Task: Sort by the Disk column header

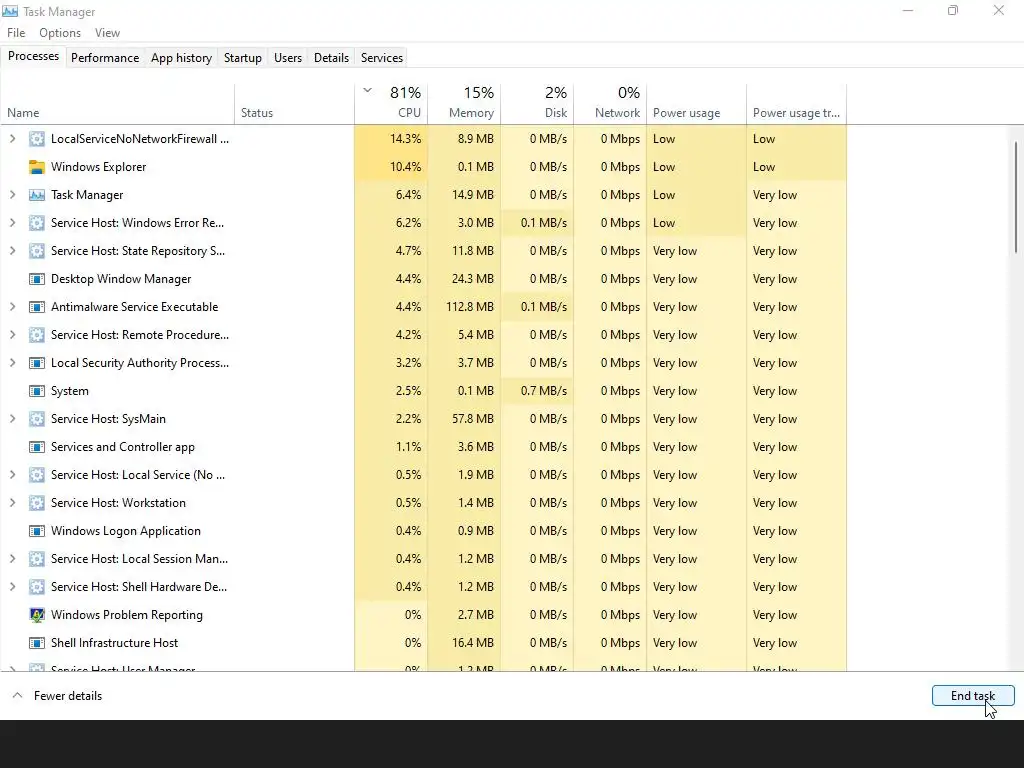Action: [x=537, y=103]
